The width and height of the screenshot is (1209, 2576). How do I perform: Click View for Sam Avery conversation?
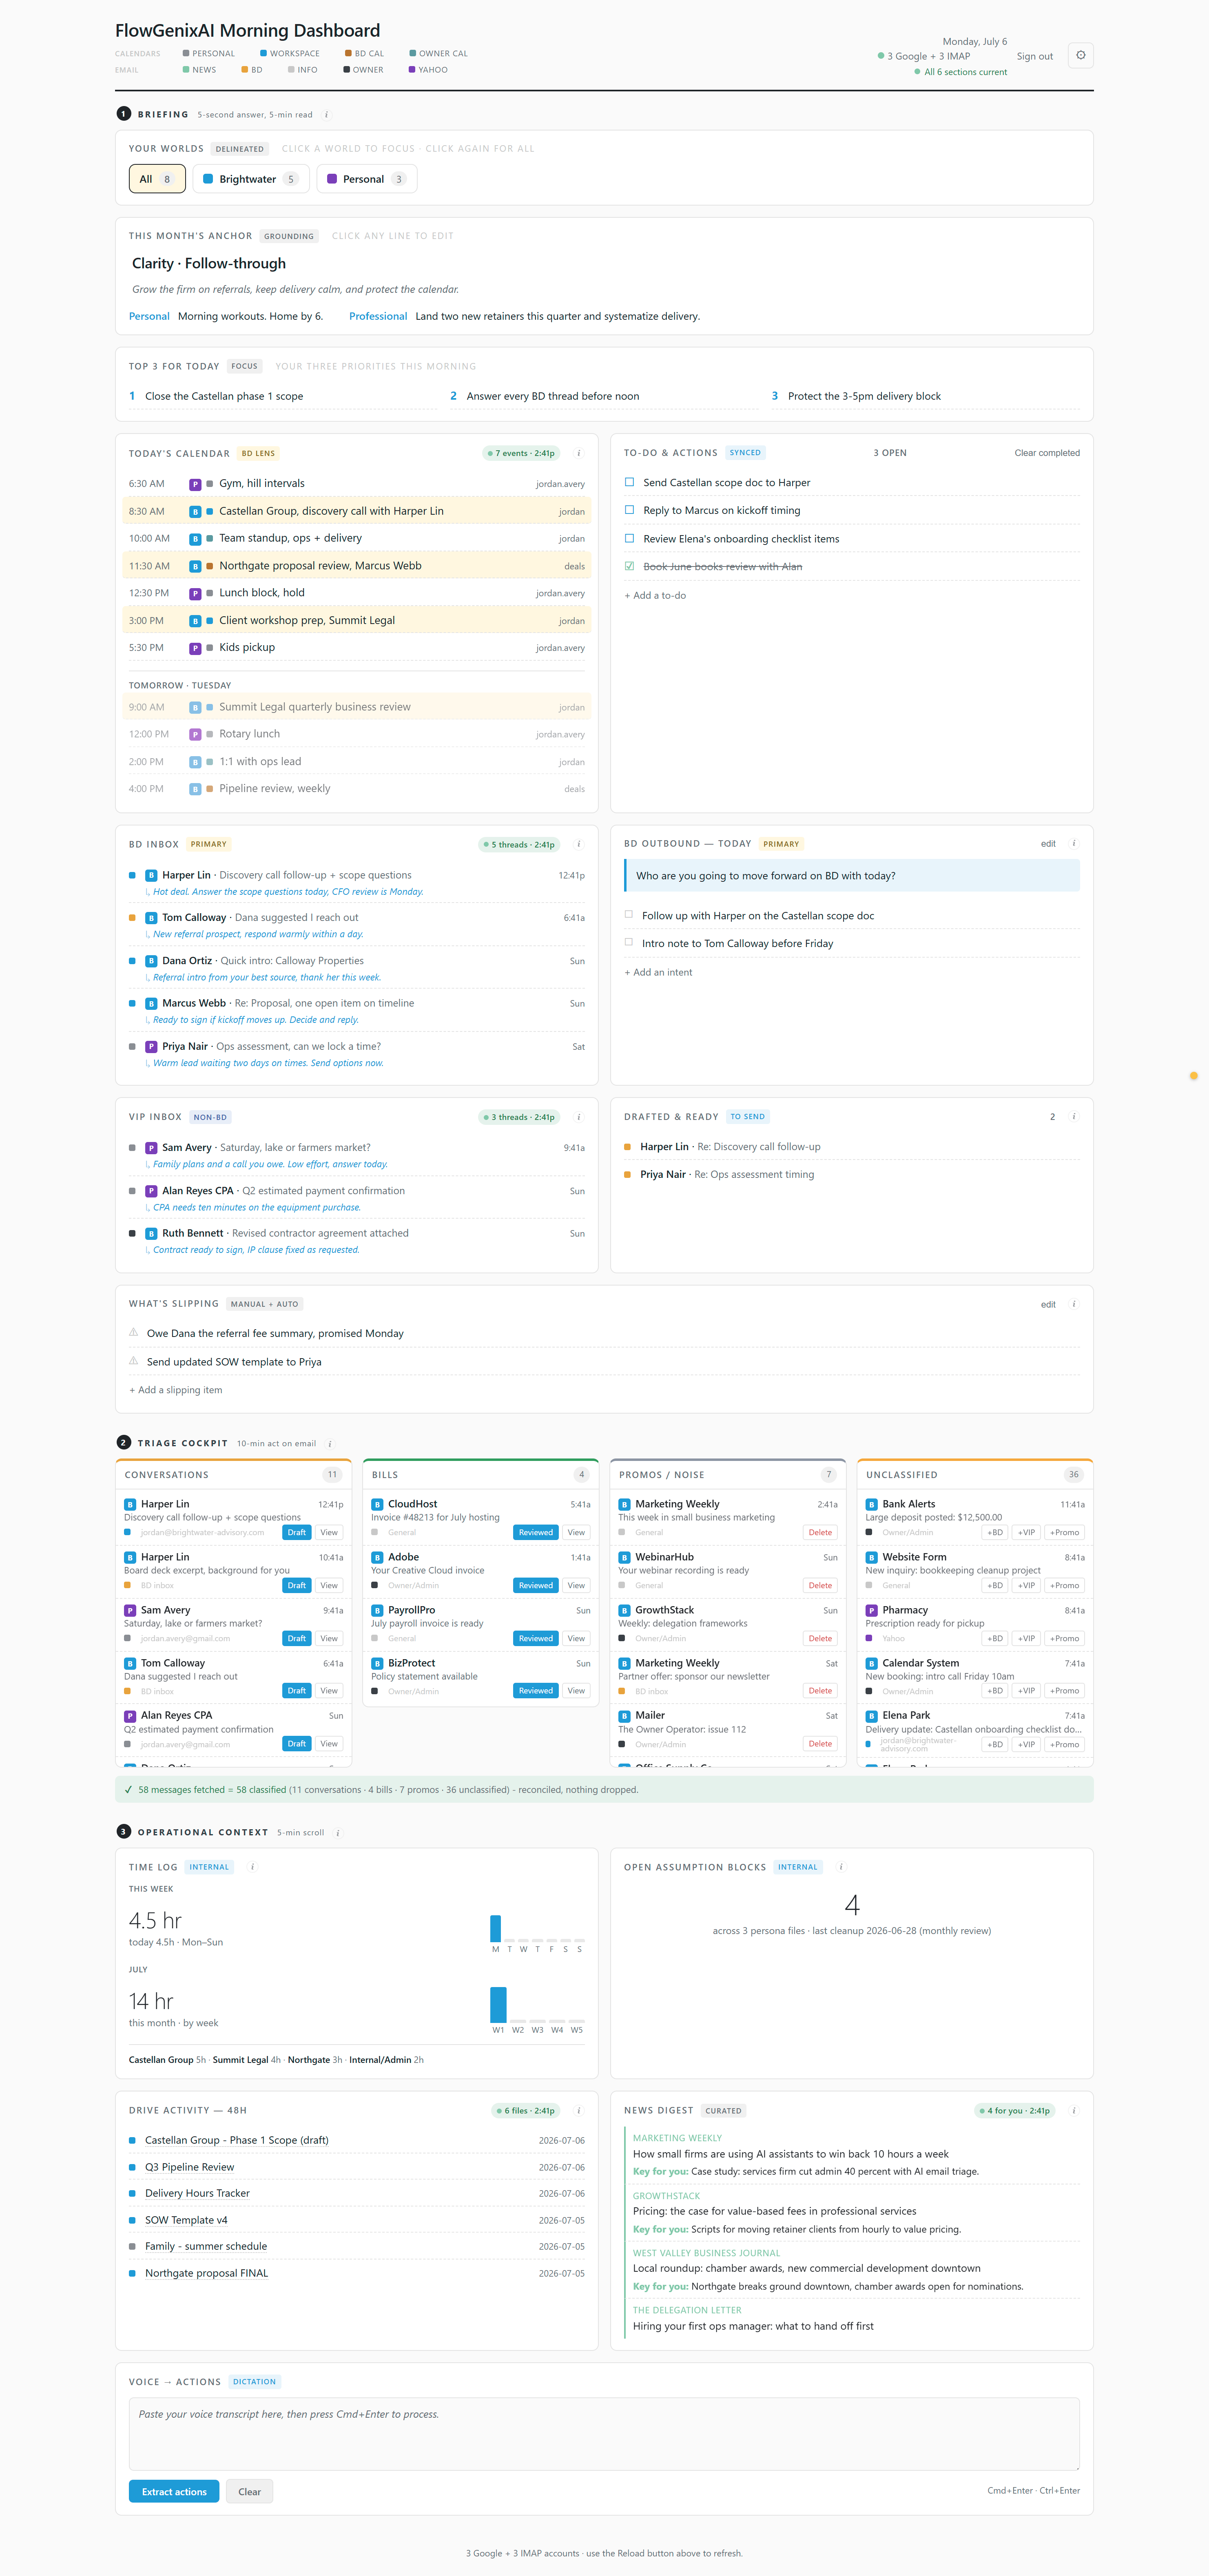coord(329,1638)
